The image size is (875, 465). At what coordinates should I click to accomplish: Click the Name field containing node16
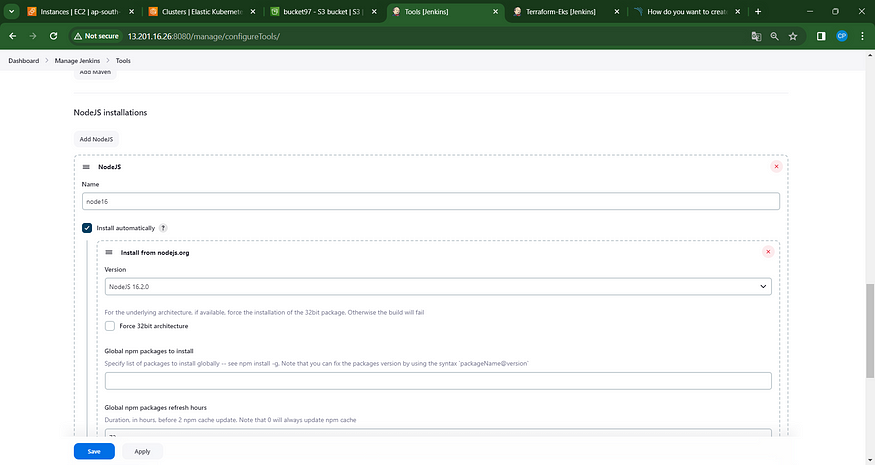431,202
